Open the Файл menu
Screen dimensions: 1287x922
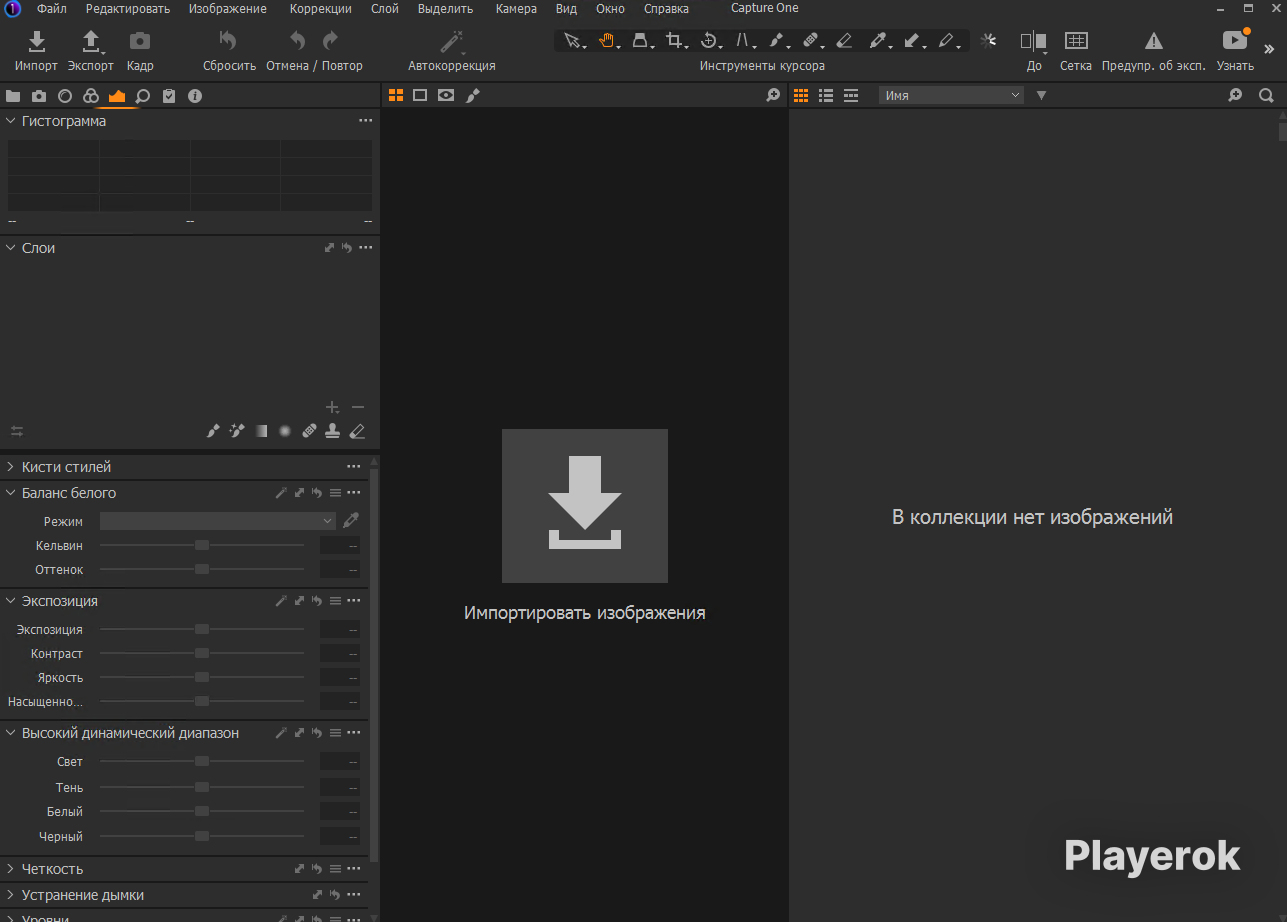[52, 9]
